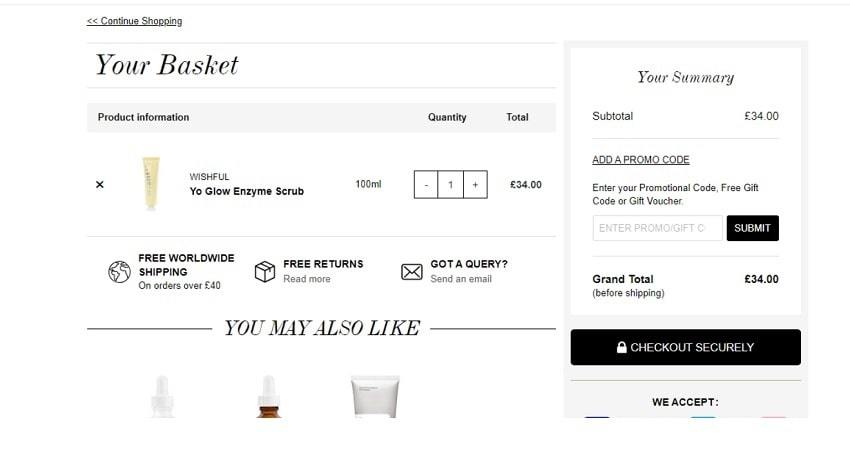Image resolution: width=850 pixels, height=456 pixels.
Task: Click the lock icon on checkout button
Action: 621,347
